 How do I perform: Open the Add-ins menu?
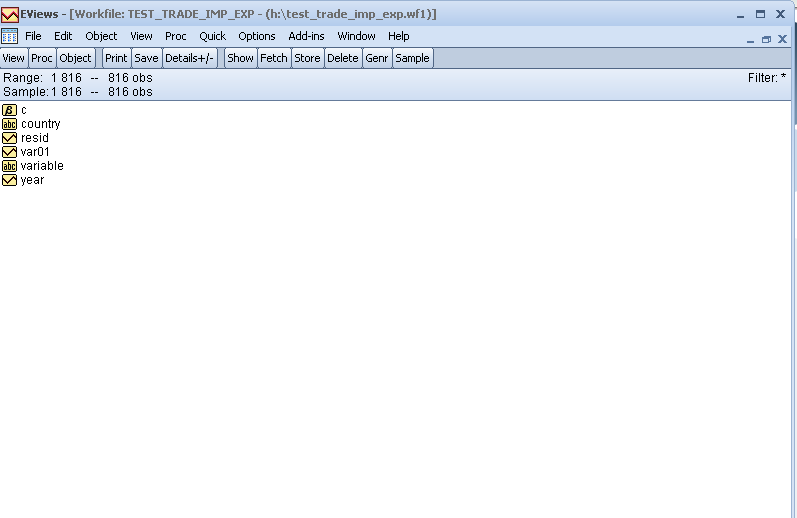pyautogui.click(x=306, y=36)
